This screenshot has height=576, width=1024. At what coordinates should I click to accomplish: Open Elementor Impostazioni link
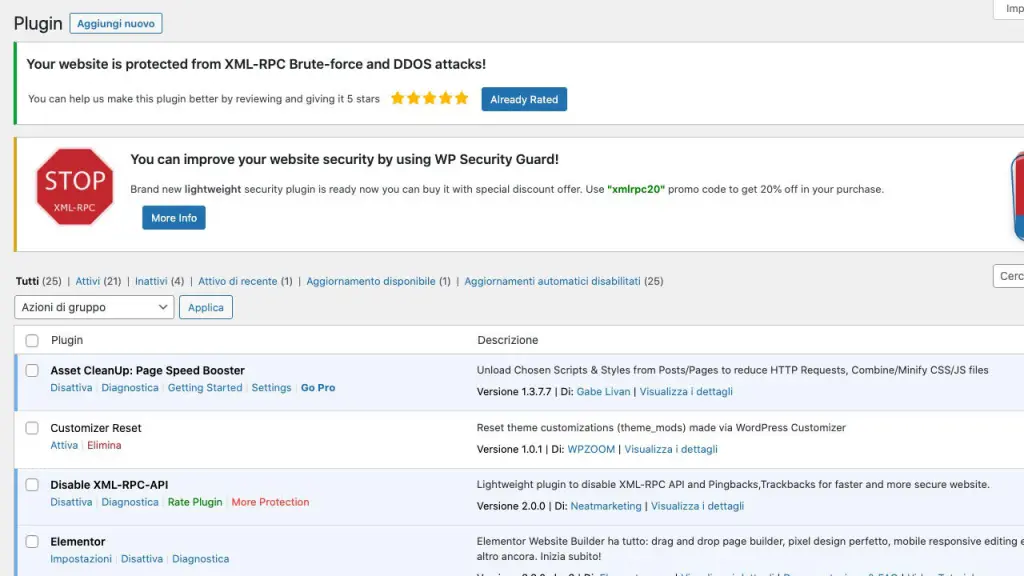click(x=81, y=558)
